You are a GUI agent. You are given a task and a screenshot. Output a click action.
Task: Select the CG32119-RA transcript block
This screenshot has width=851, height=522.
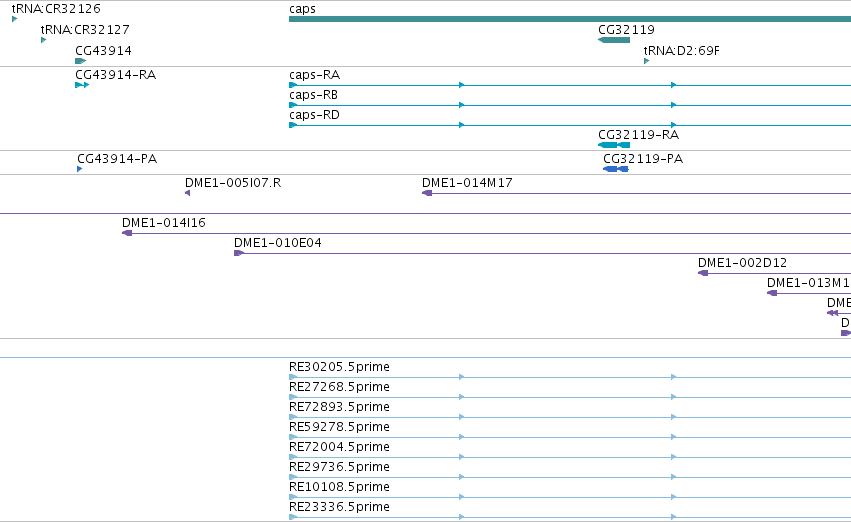pos(614,145)
